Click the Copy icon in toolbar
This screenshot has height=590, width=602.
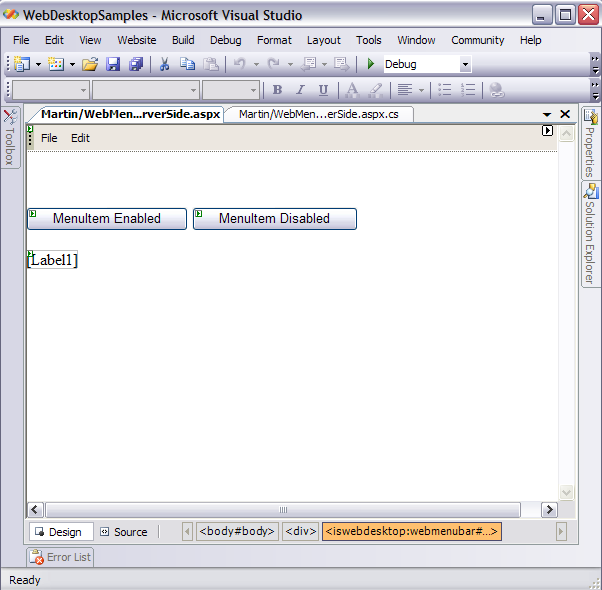188,64
